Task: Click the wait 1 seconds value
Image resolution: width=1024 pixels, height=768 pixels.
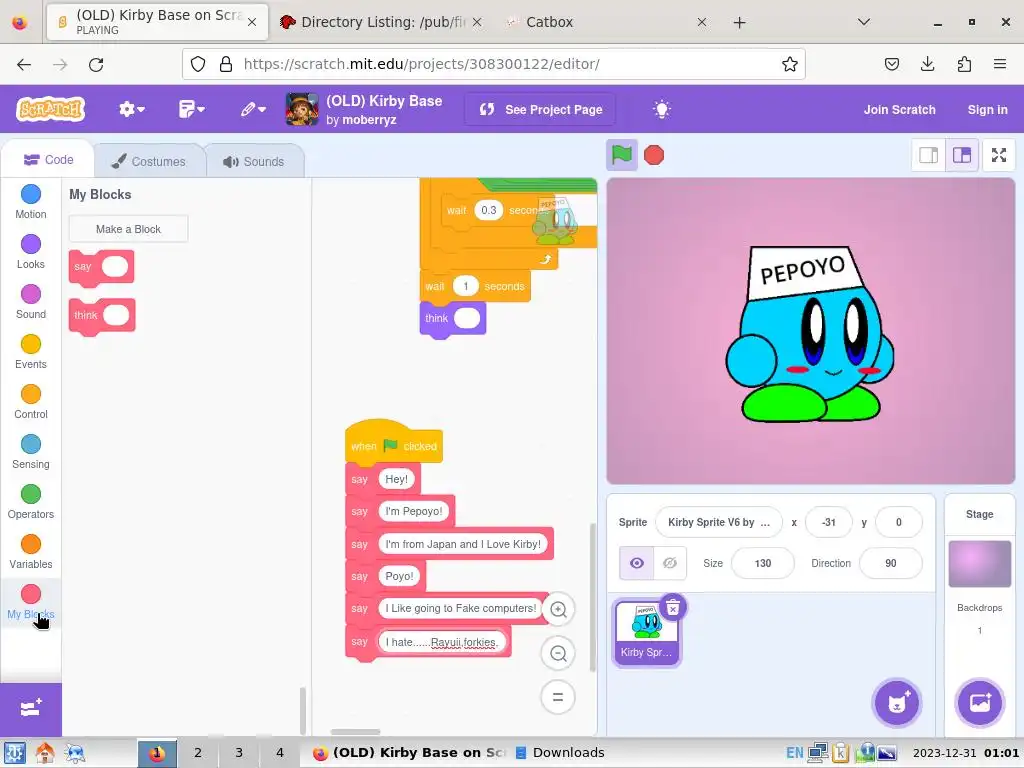Action: tap(466, 286)
